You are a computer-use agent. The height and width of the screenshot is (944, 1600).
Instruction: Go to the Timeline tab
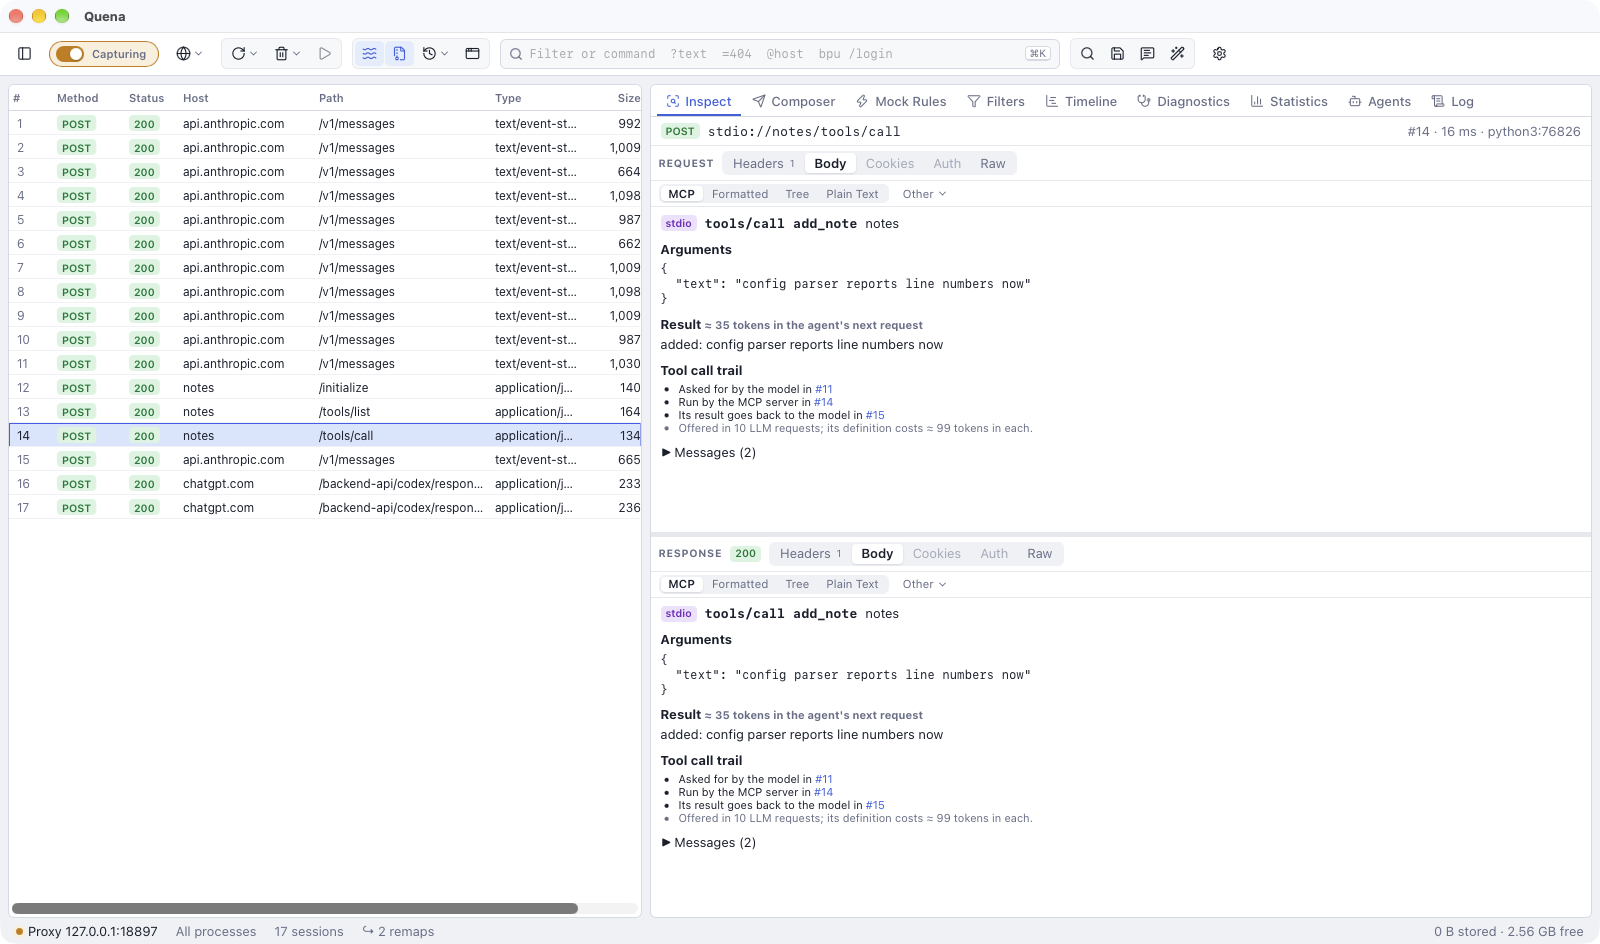pyautogui.click(x=1081, y=102)
